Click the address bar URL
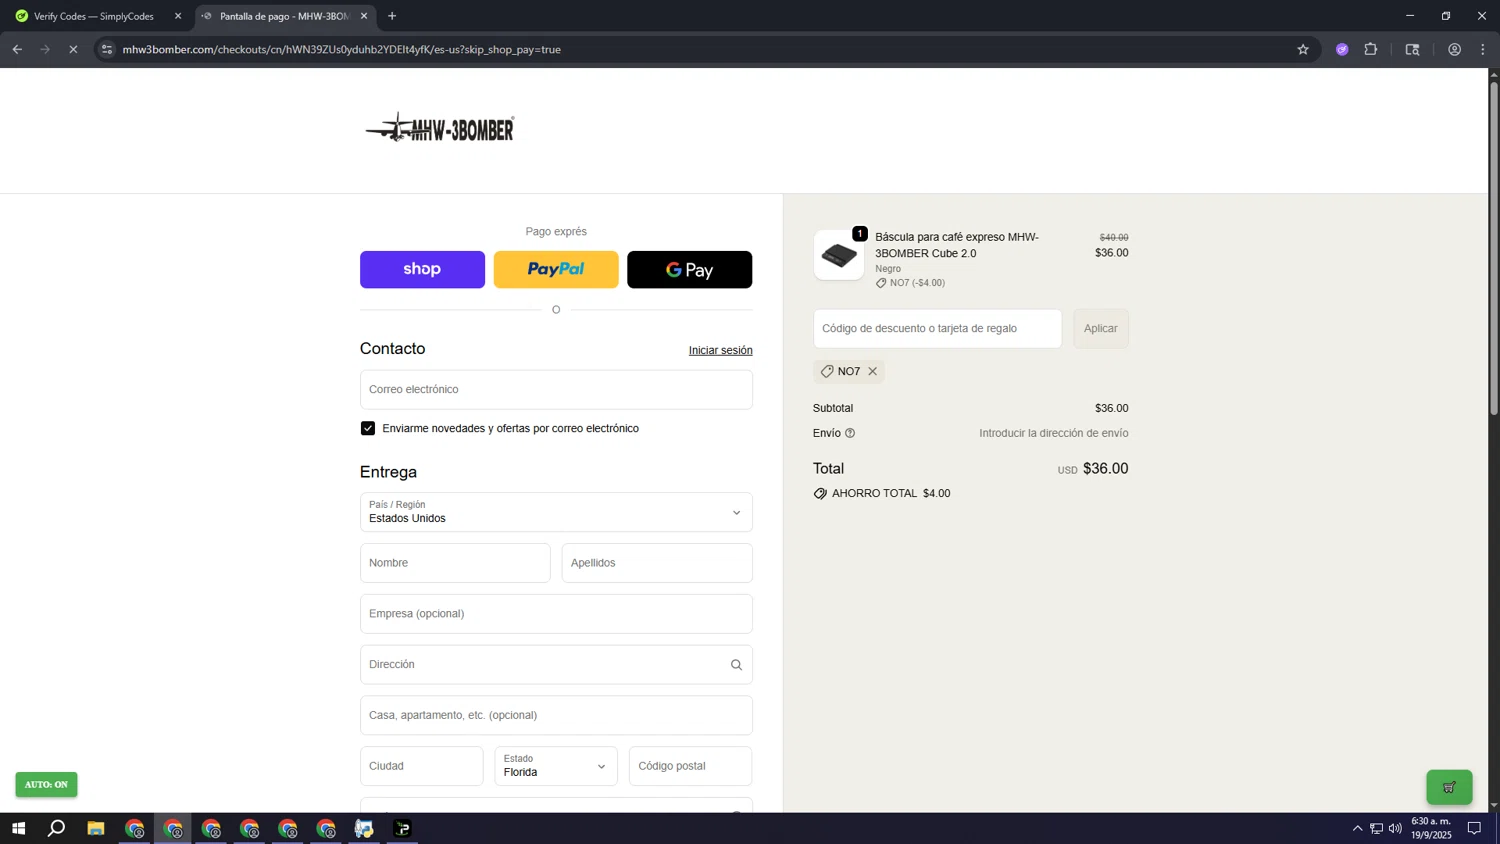 tap(342, 49)
